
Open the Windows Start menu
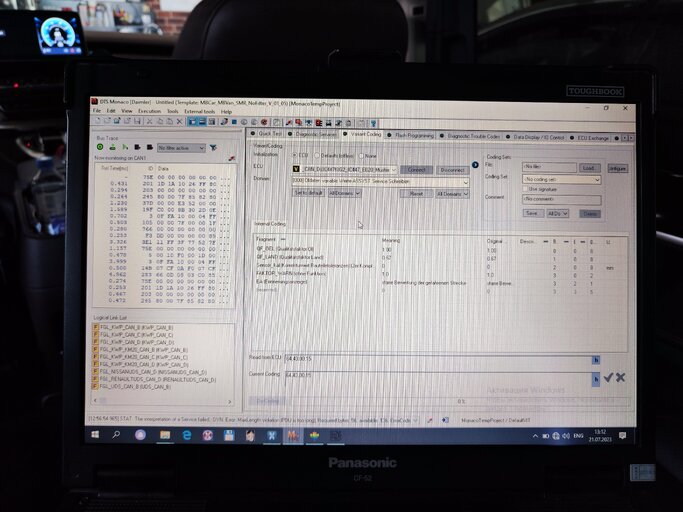[x=95, y=434]
